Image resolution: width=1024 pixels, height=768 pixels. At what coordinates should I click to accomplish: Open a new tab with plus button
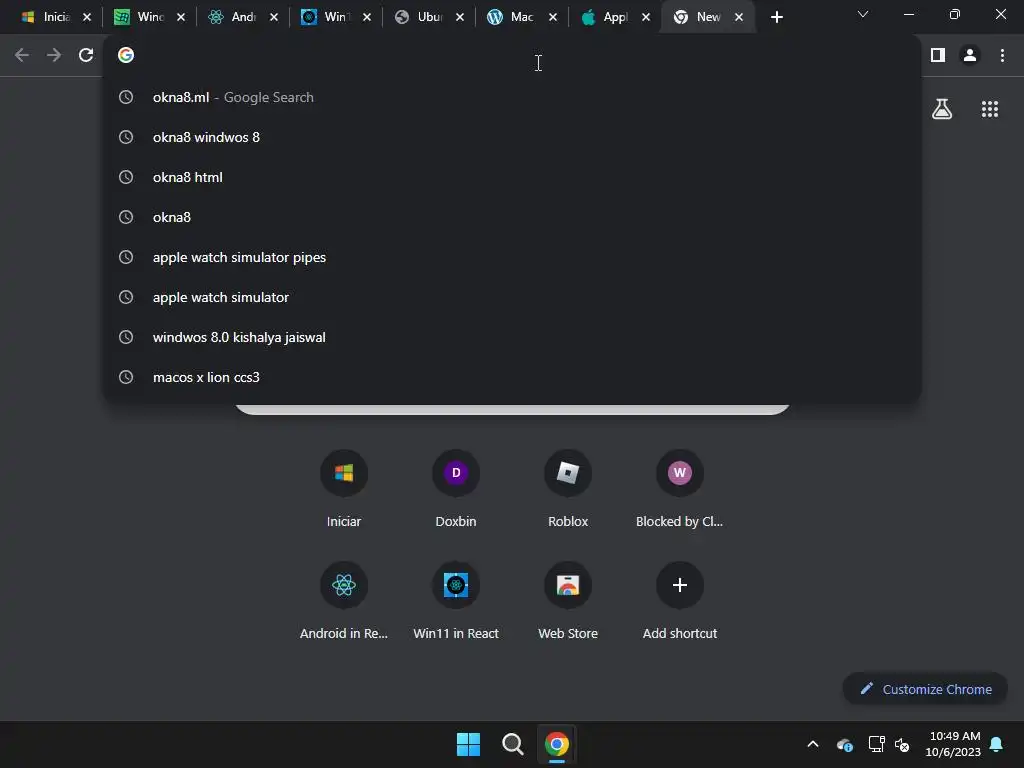click(x=776, y=18)
